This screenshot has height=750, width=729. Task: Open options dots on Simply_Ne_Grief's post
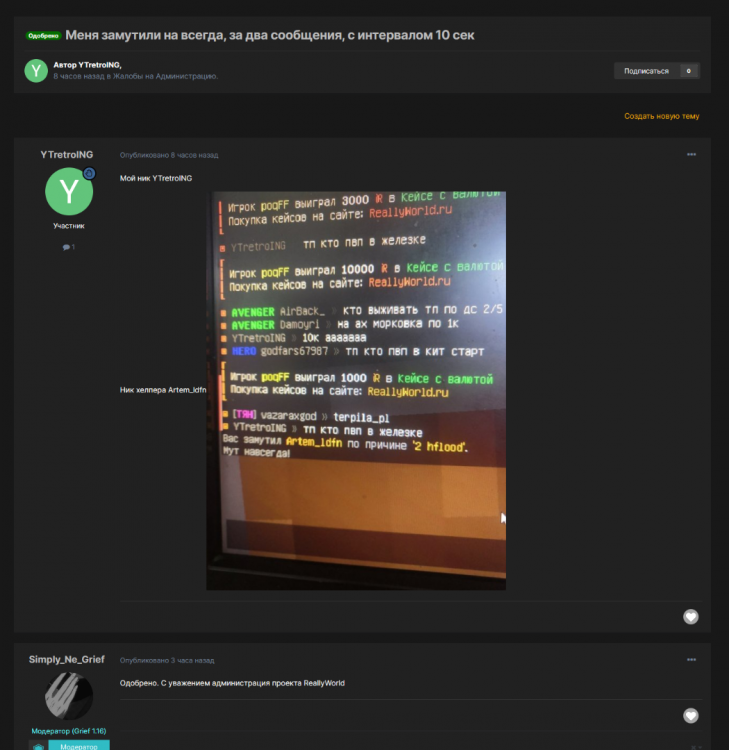(x=691, y=660)
